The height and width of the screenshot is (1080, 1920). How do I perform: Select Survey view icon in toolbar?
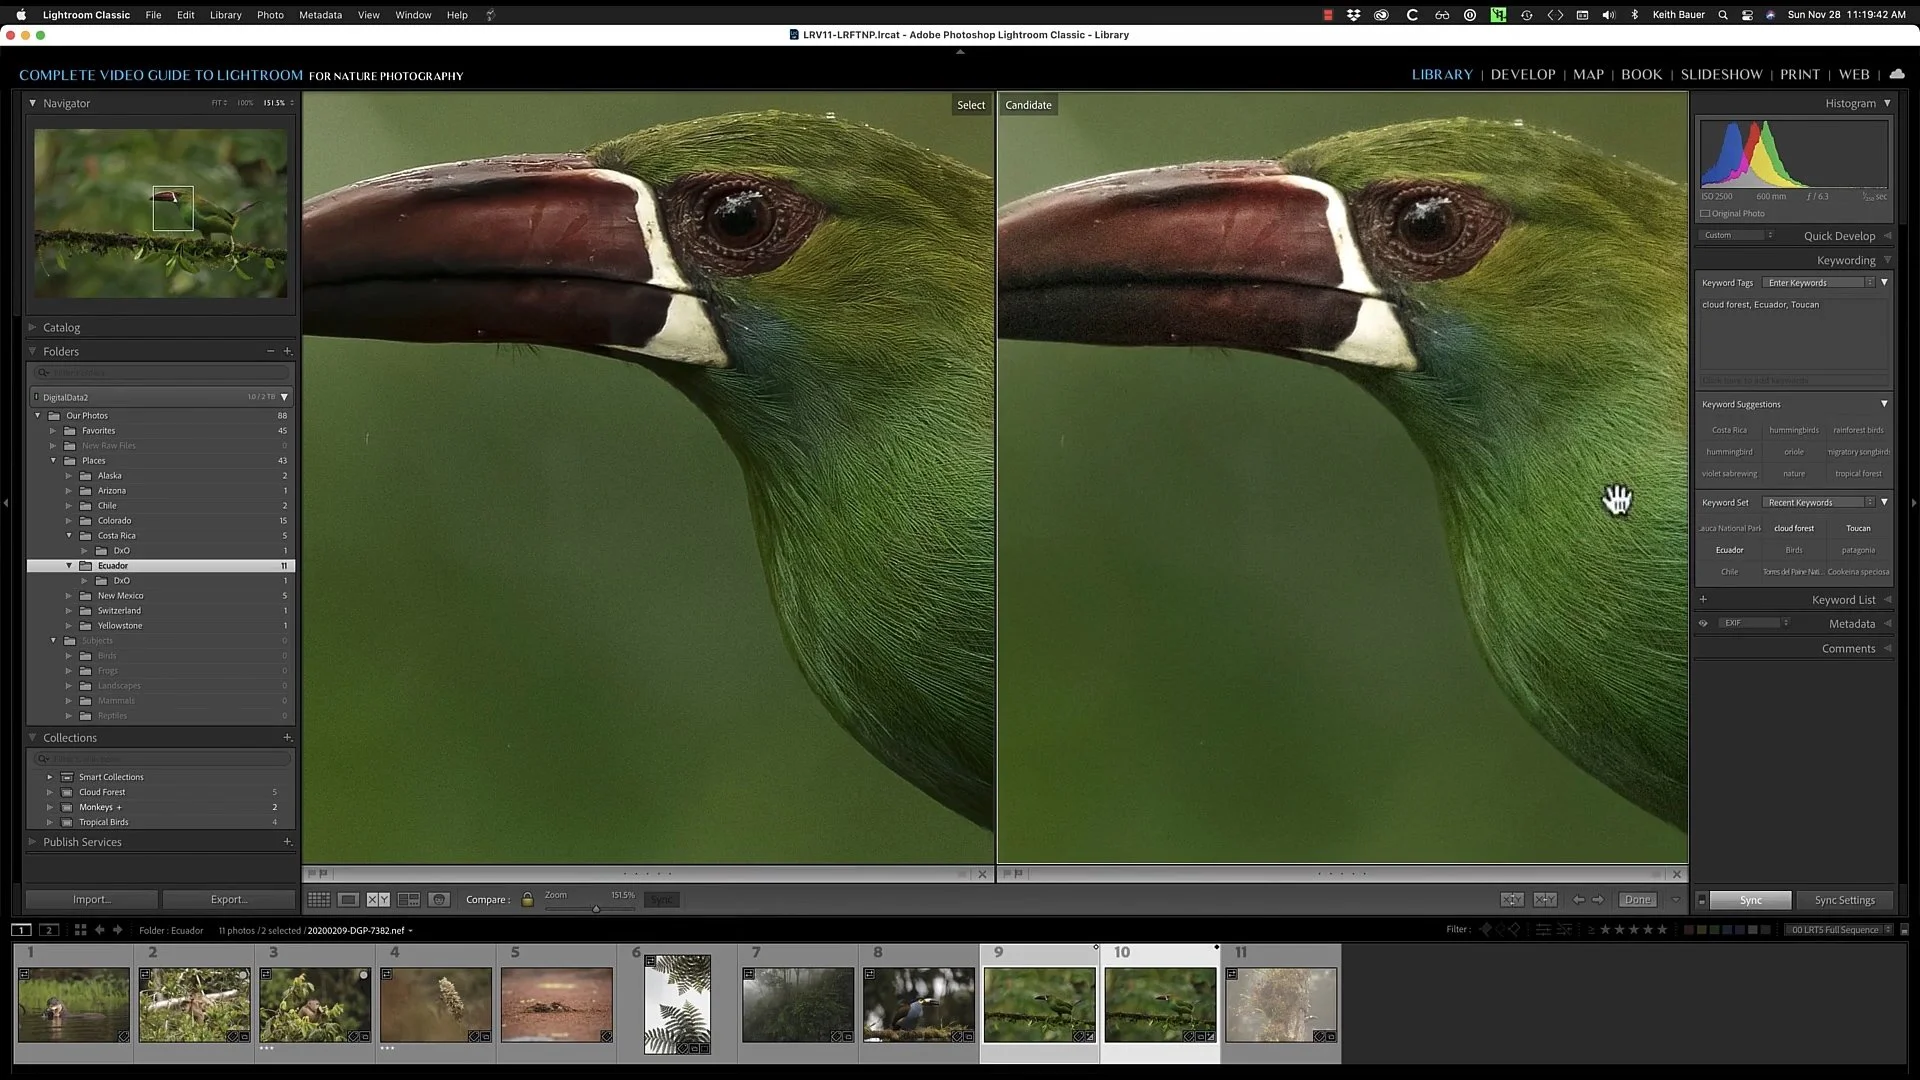409,900
